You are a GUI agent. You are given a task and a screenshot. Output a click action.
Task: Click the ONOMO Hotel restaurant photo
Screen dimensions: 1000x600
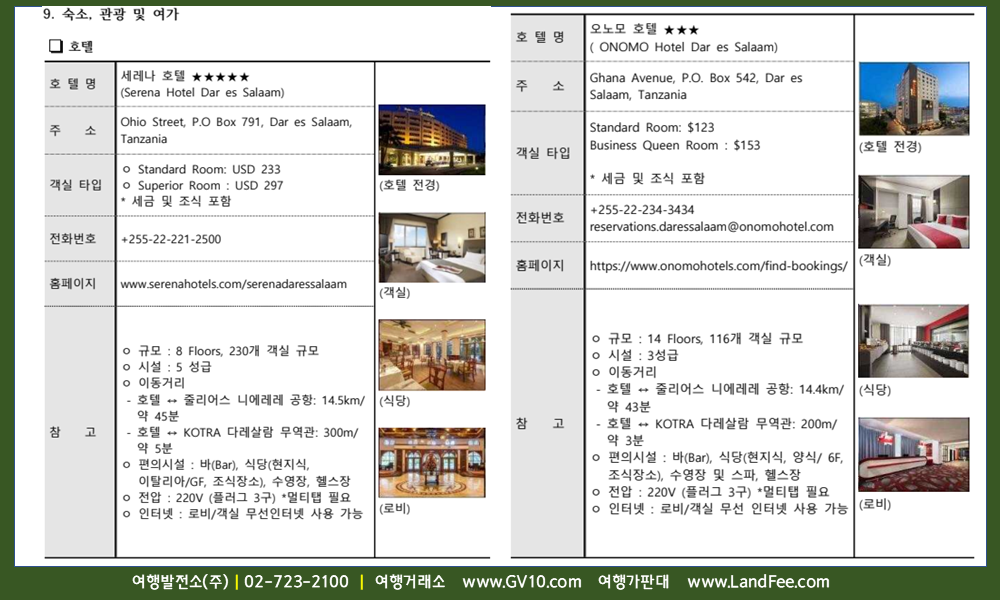click(x=914, y=341)
